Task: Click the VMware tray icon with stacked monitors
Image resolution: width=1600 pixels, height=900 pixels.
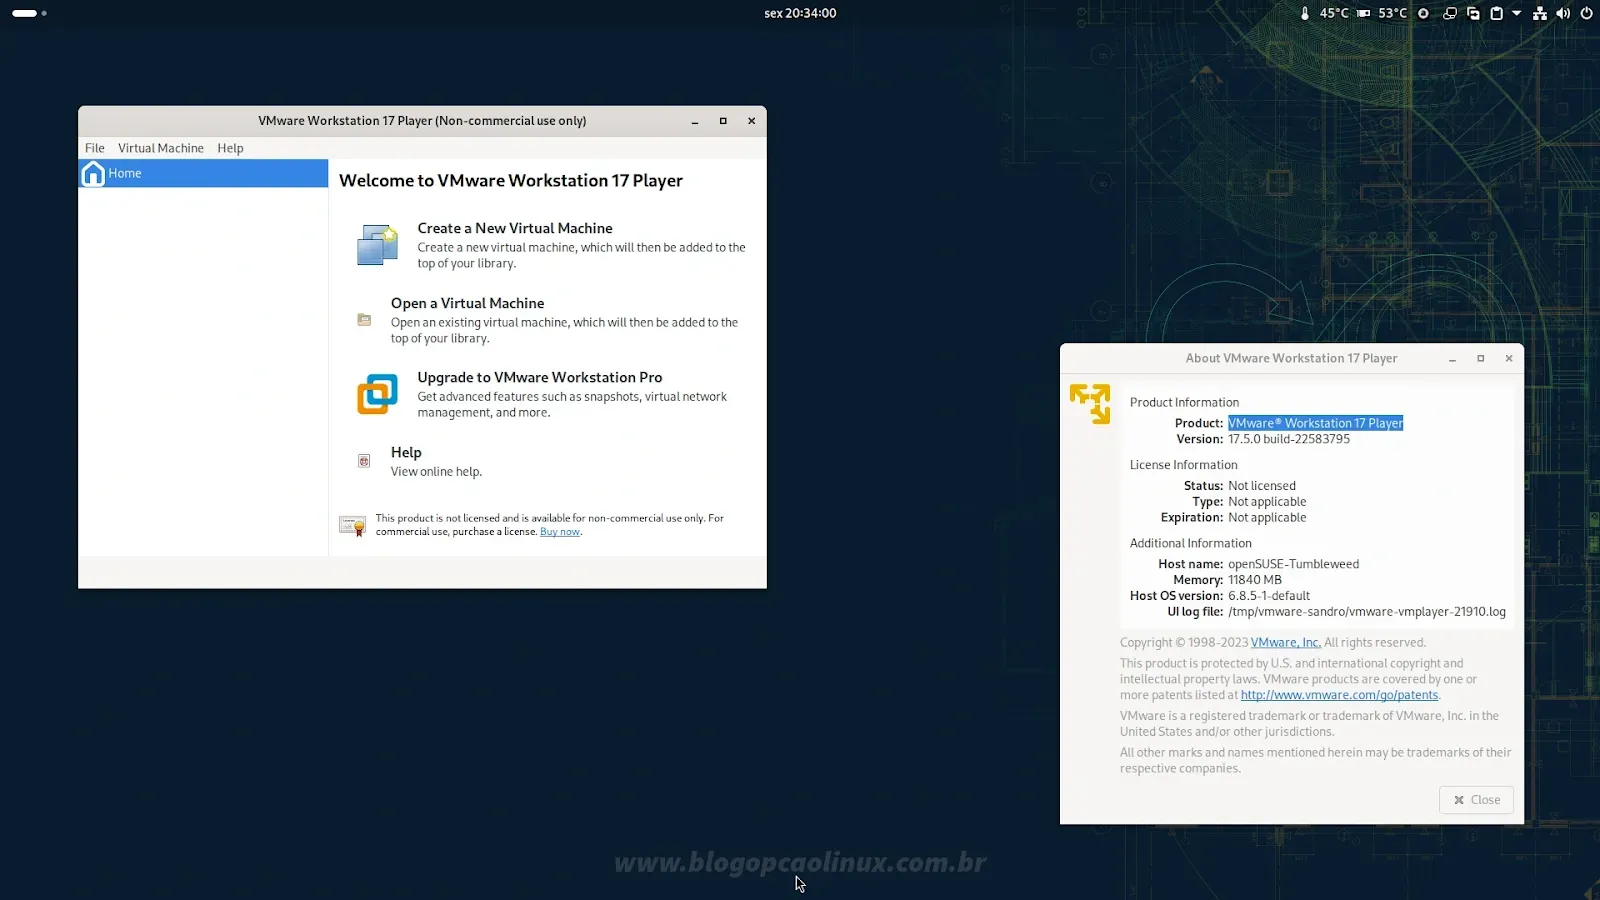Action: (1449, 13)
